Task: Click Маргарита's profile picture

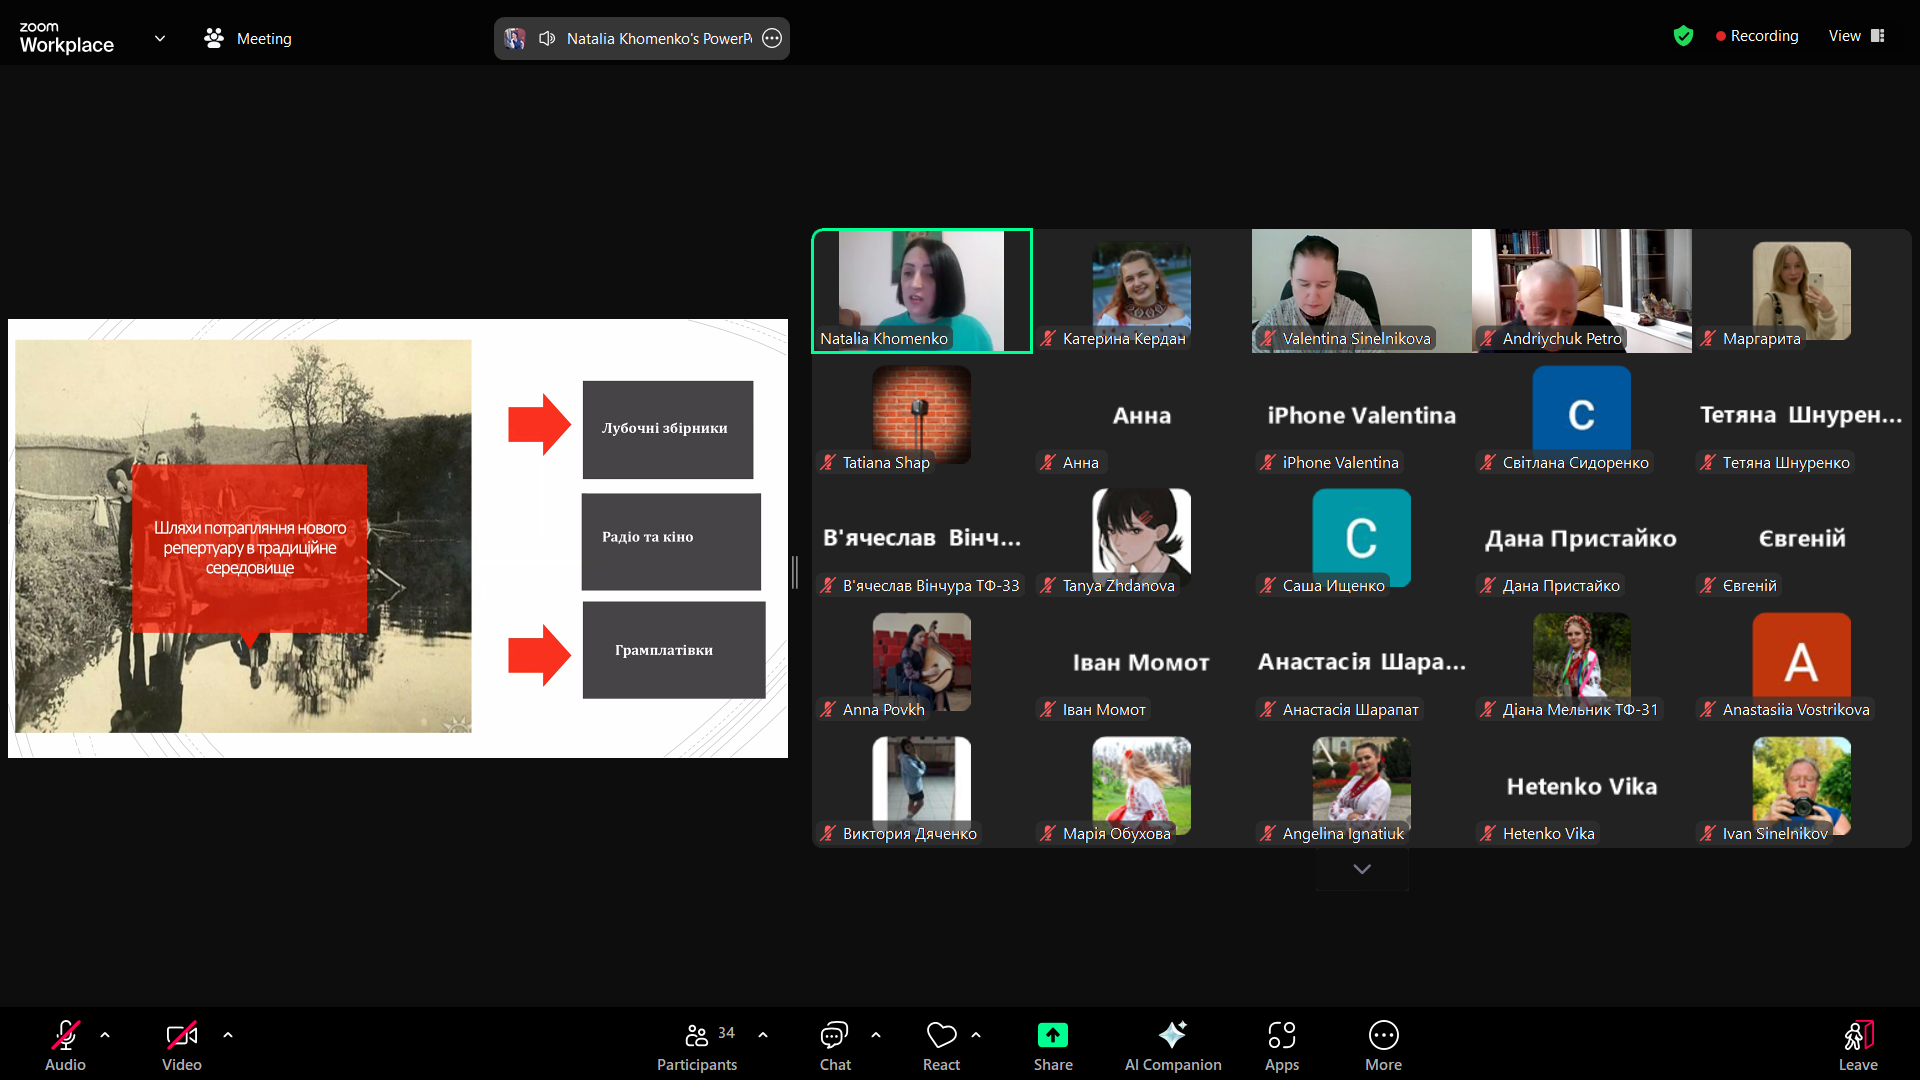Action: [1801, 290]
